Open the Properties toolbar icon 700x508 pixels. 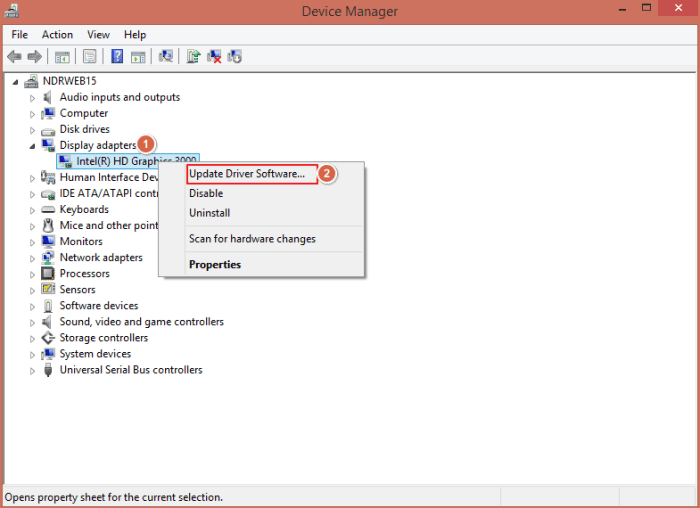(90, 57)
